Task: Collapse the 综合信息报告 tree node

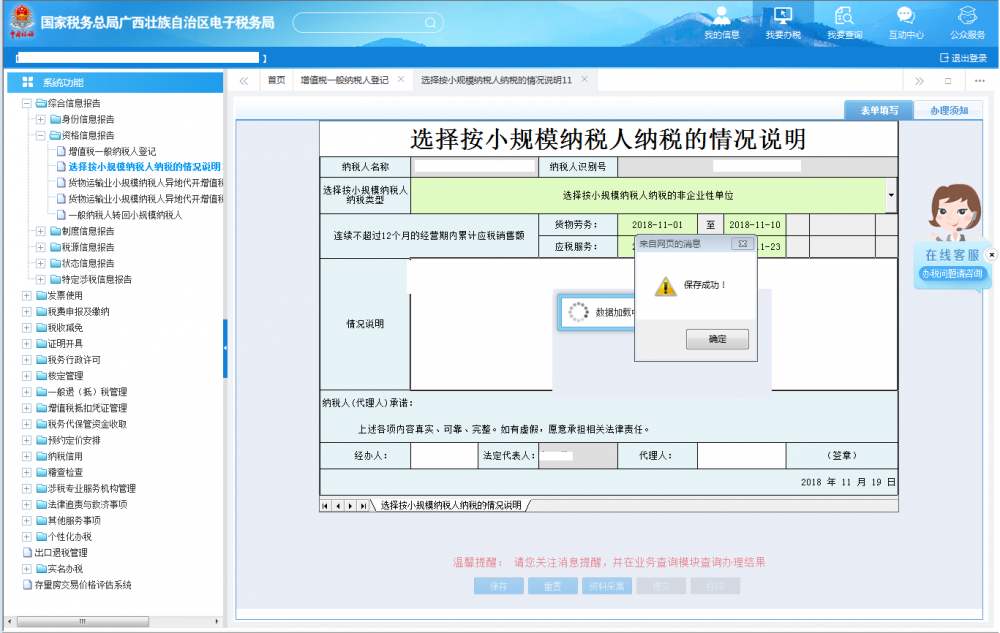Action: coord(27,103)
